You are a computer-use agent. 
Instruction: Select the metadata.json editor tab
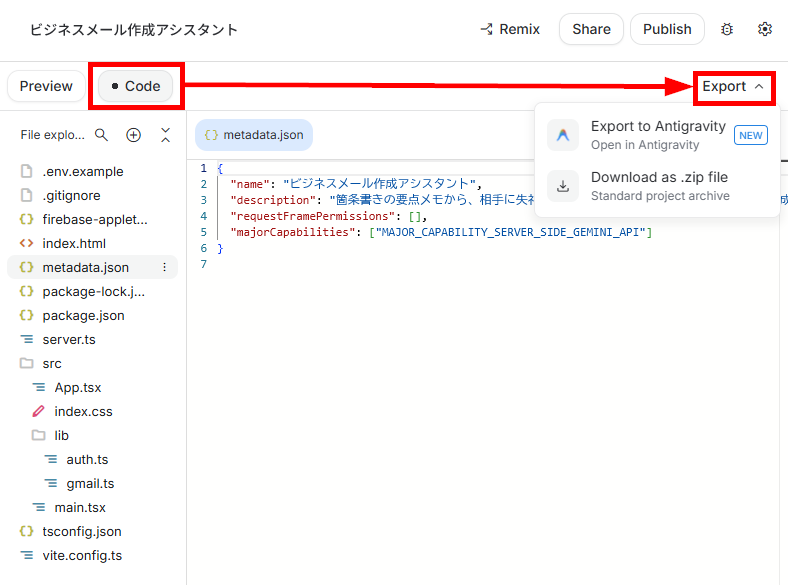(x=254, y=135)
